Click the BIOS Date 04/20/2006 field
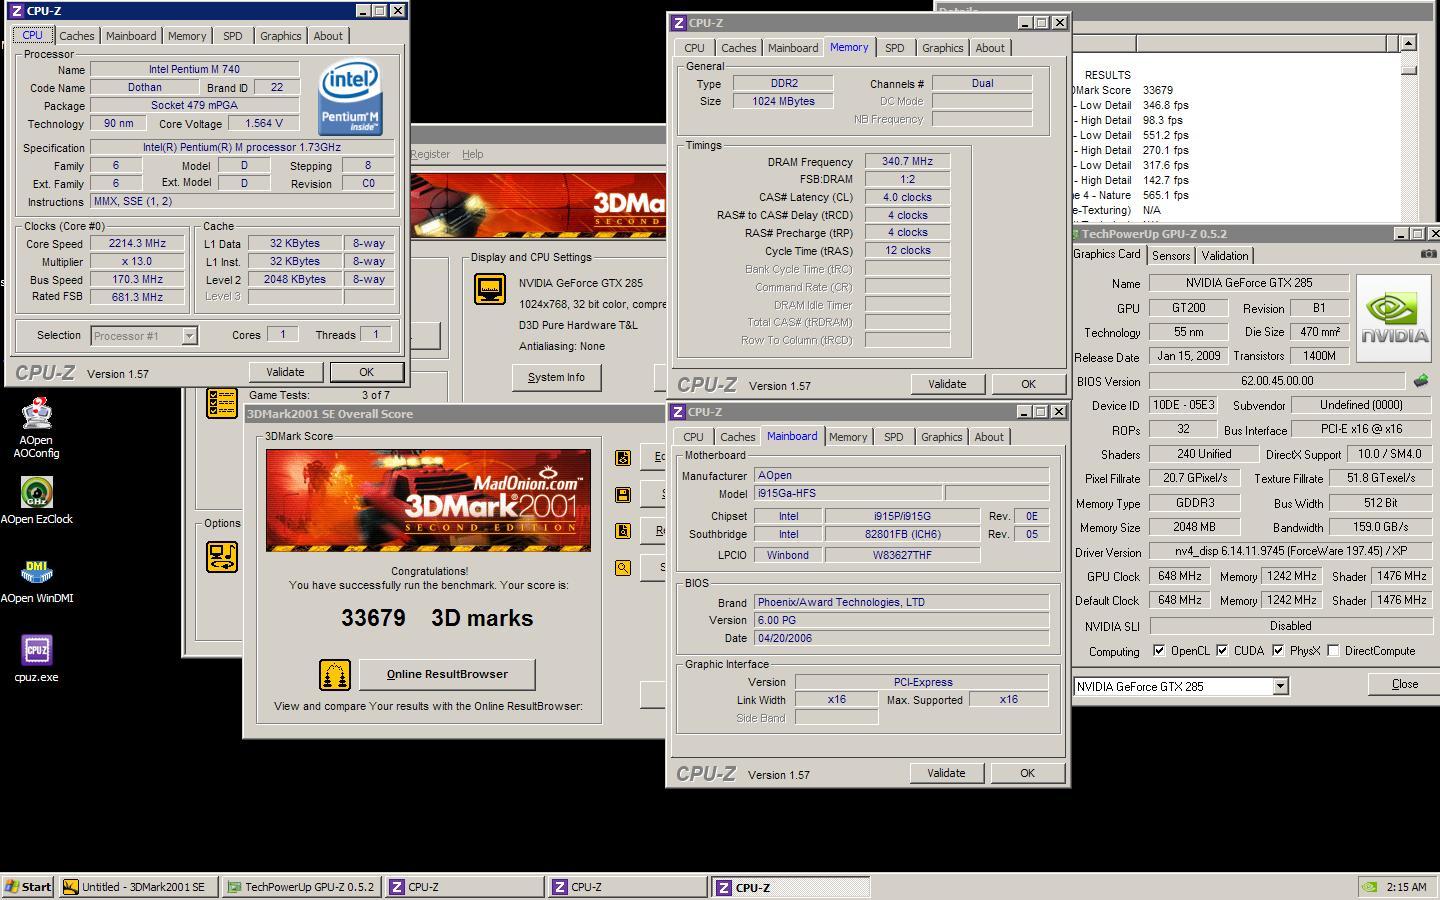The image size is (1440, 900). pyautogui.click(x=901, y=638)
